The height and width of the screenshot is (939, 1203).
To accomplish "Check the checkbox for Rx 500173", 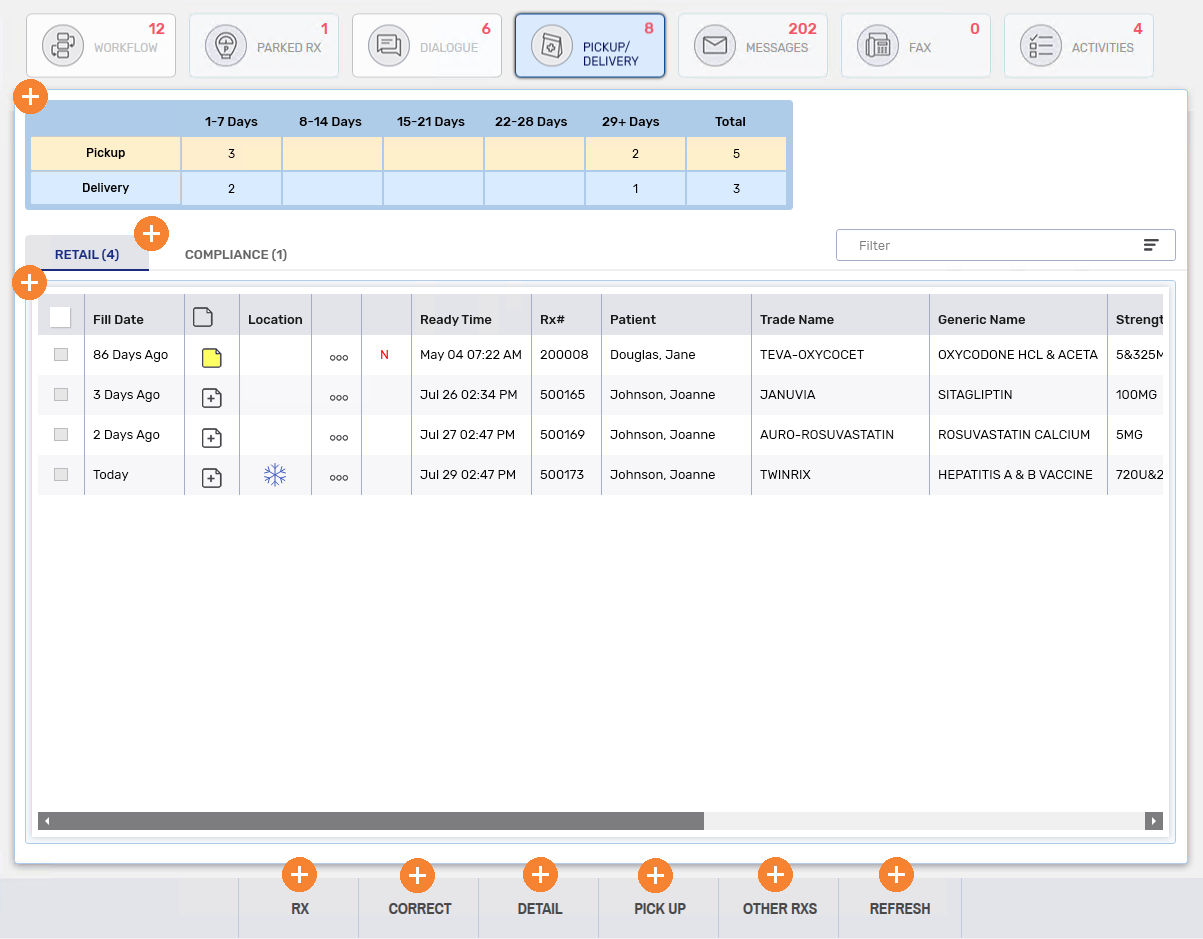I will [60, 474].
